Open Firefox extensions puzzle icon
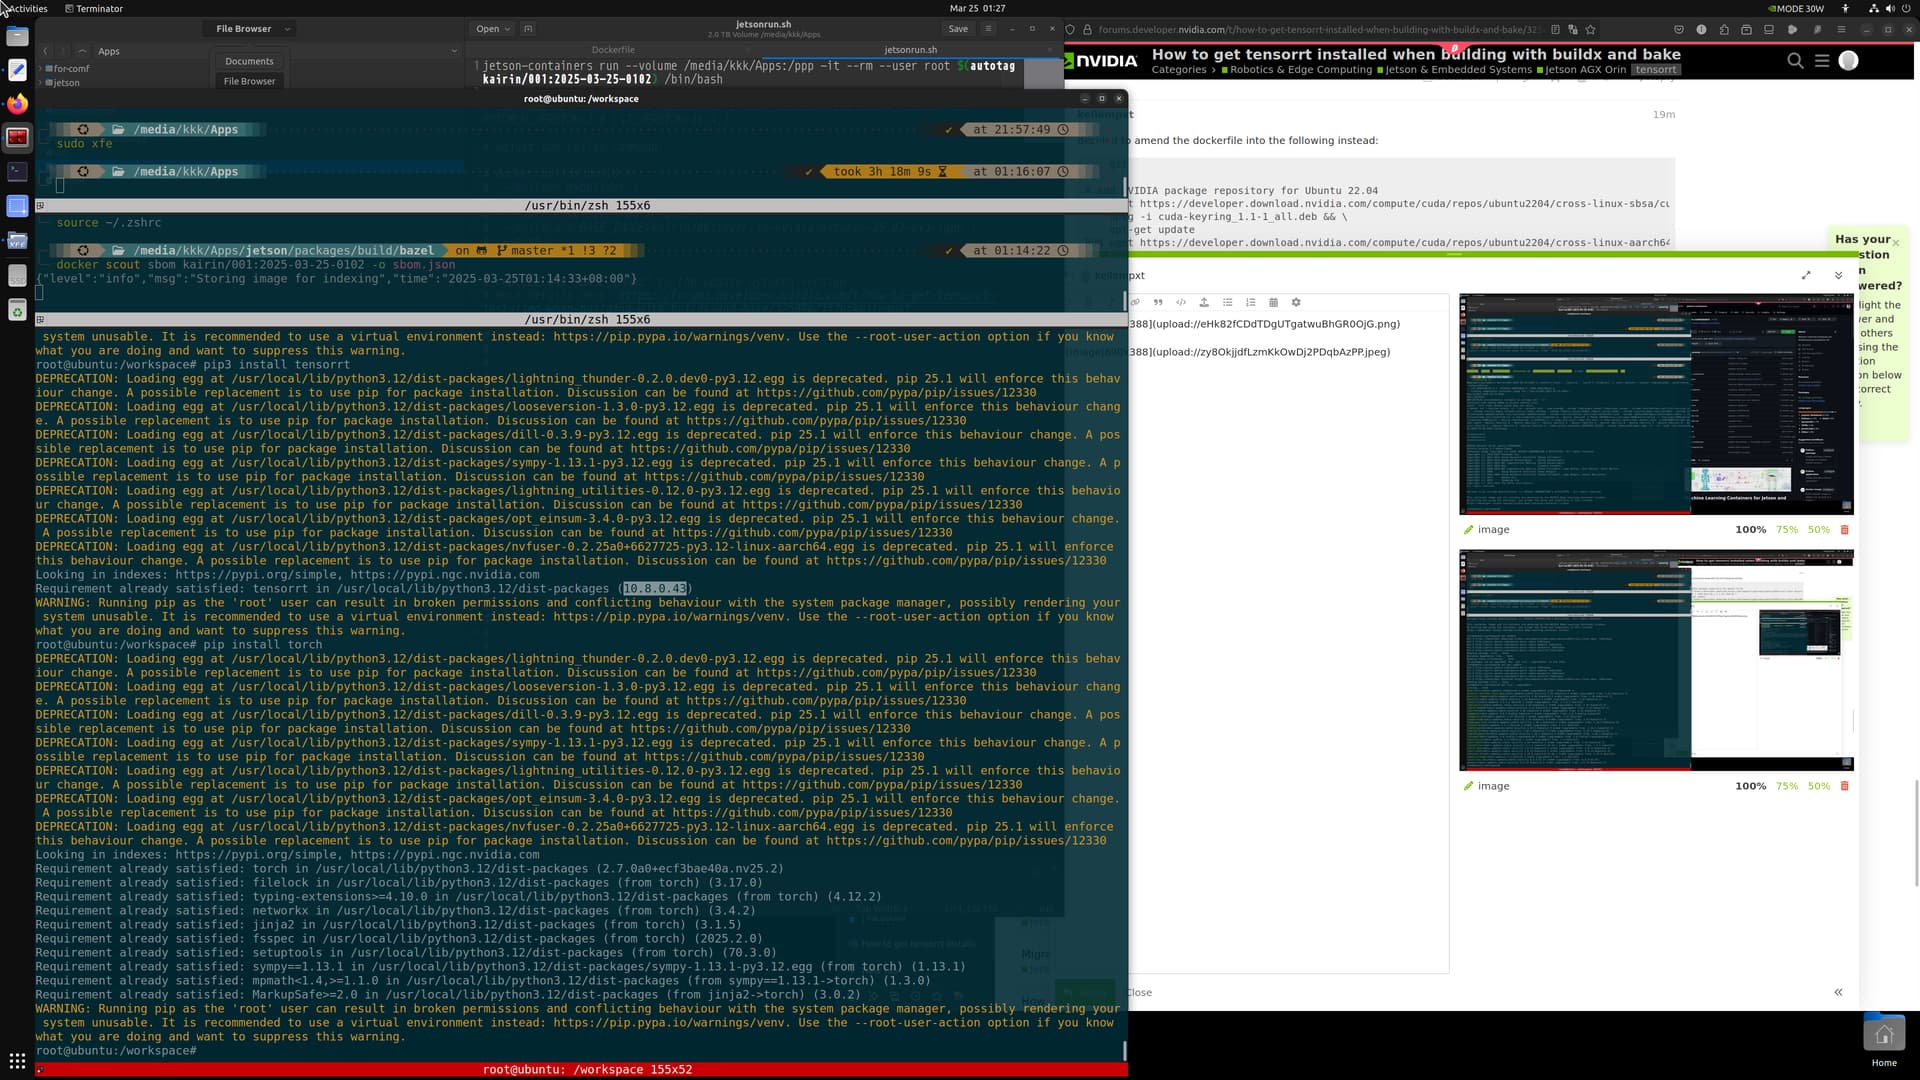1920x1080 pixels. click(1724, 30)
